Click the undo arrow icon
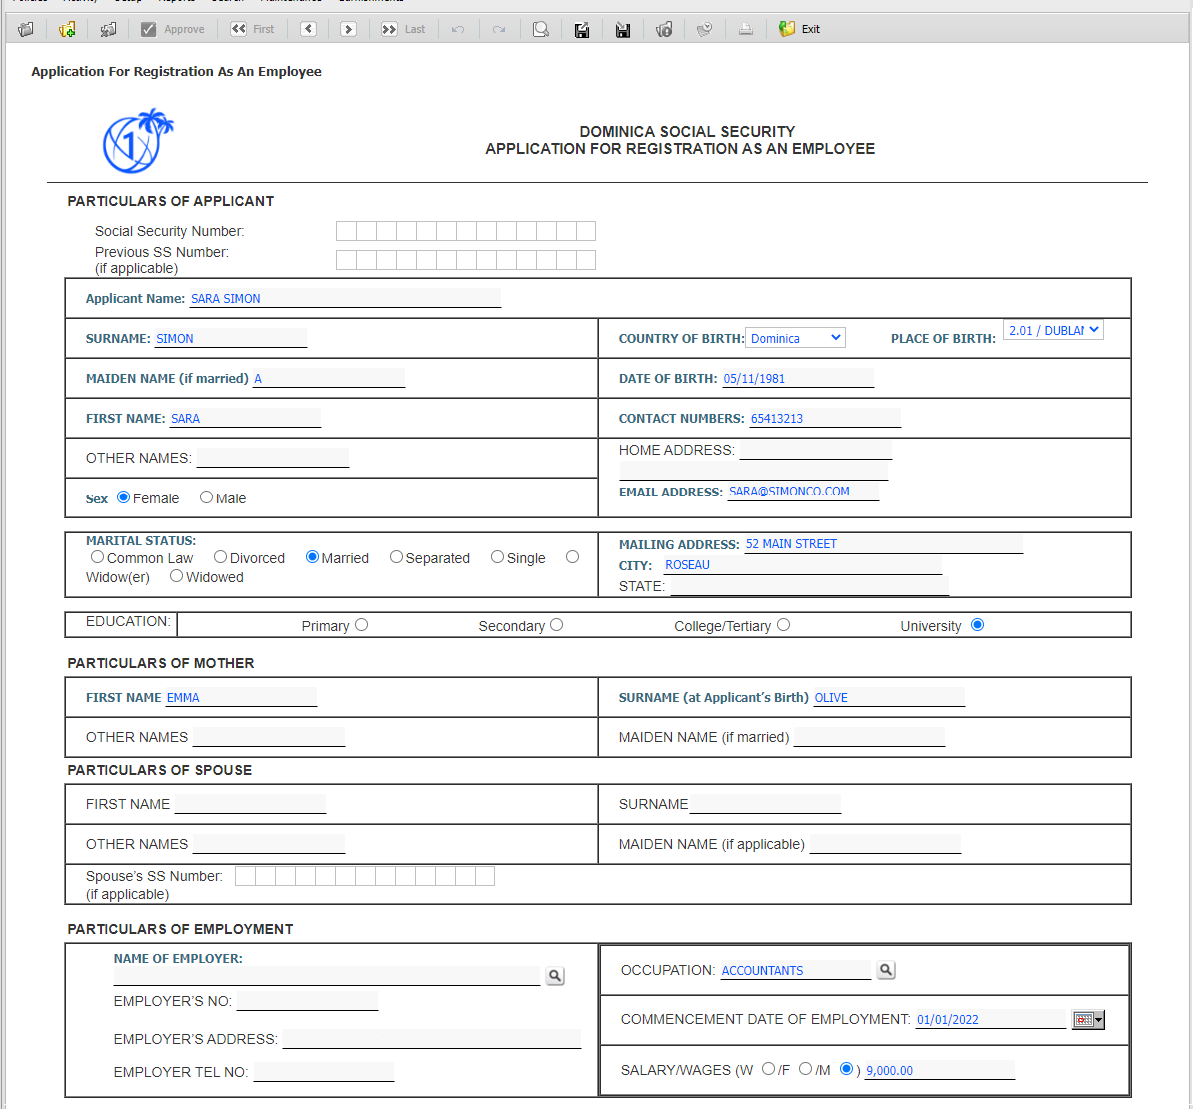This screenshot has height=1109, width=1193. point(458,30)
